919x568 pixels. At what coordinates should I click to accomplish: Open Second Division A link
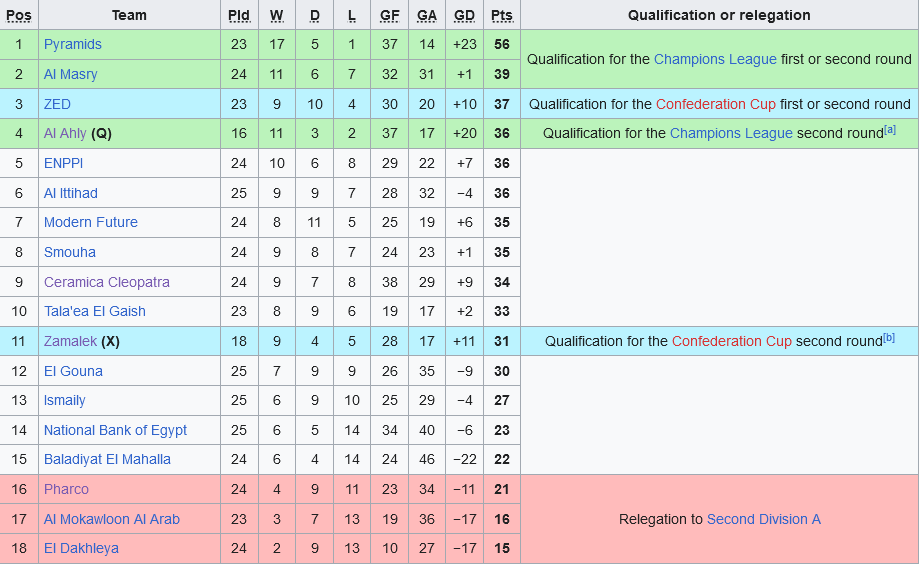(x=763, y=519)
